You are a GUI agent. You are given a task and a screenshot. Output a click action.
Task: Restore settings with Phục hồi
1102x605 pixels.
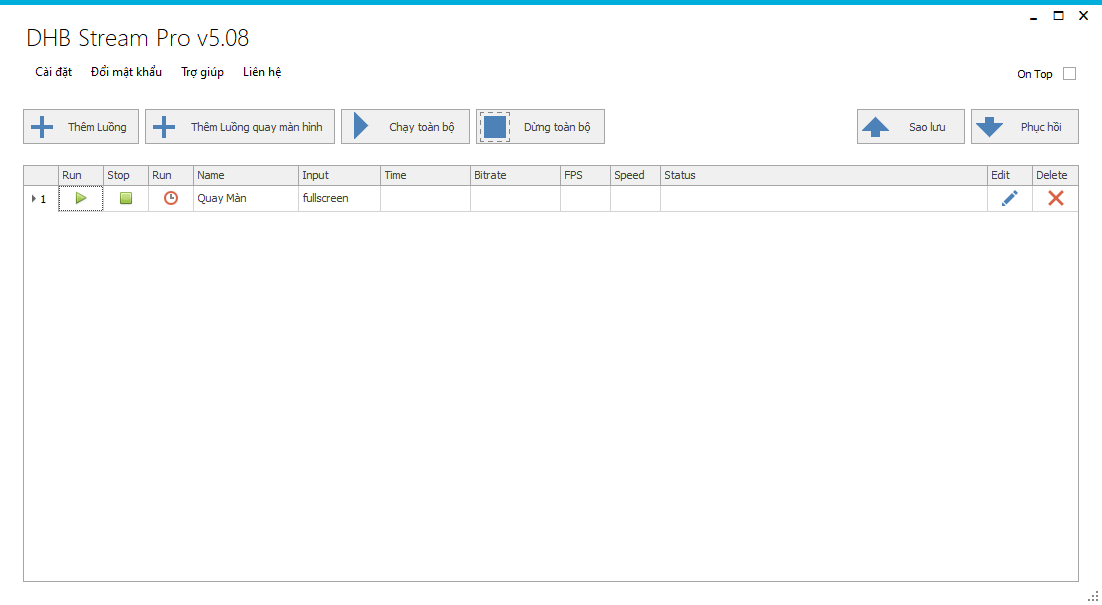point(1025,126)
